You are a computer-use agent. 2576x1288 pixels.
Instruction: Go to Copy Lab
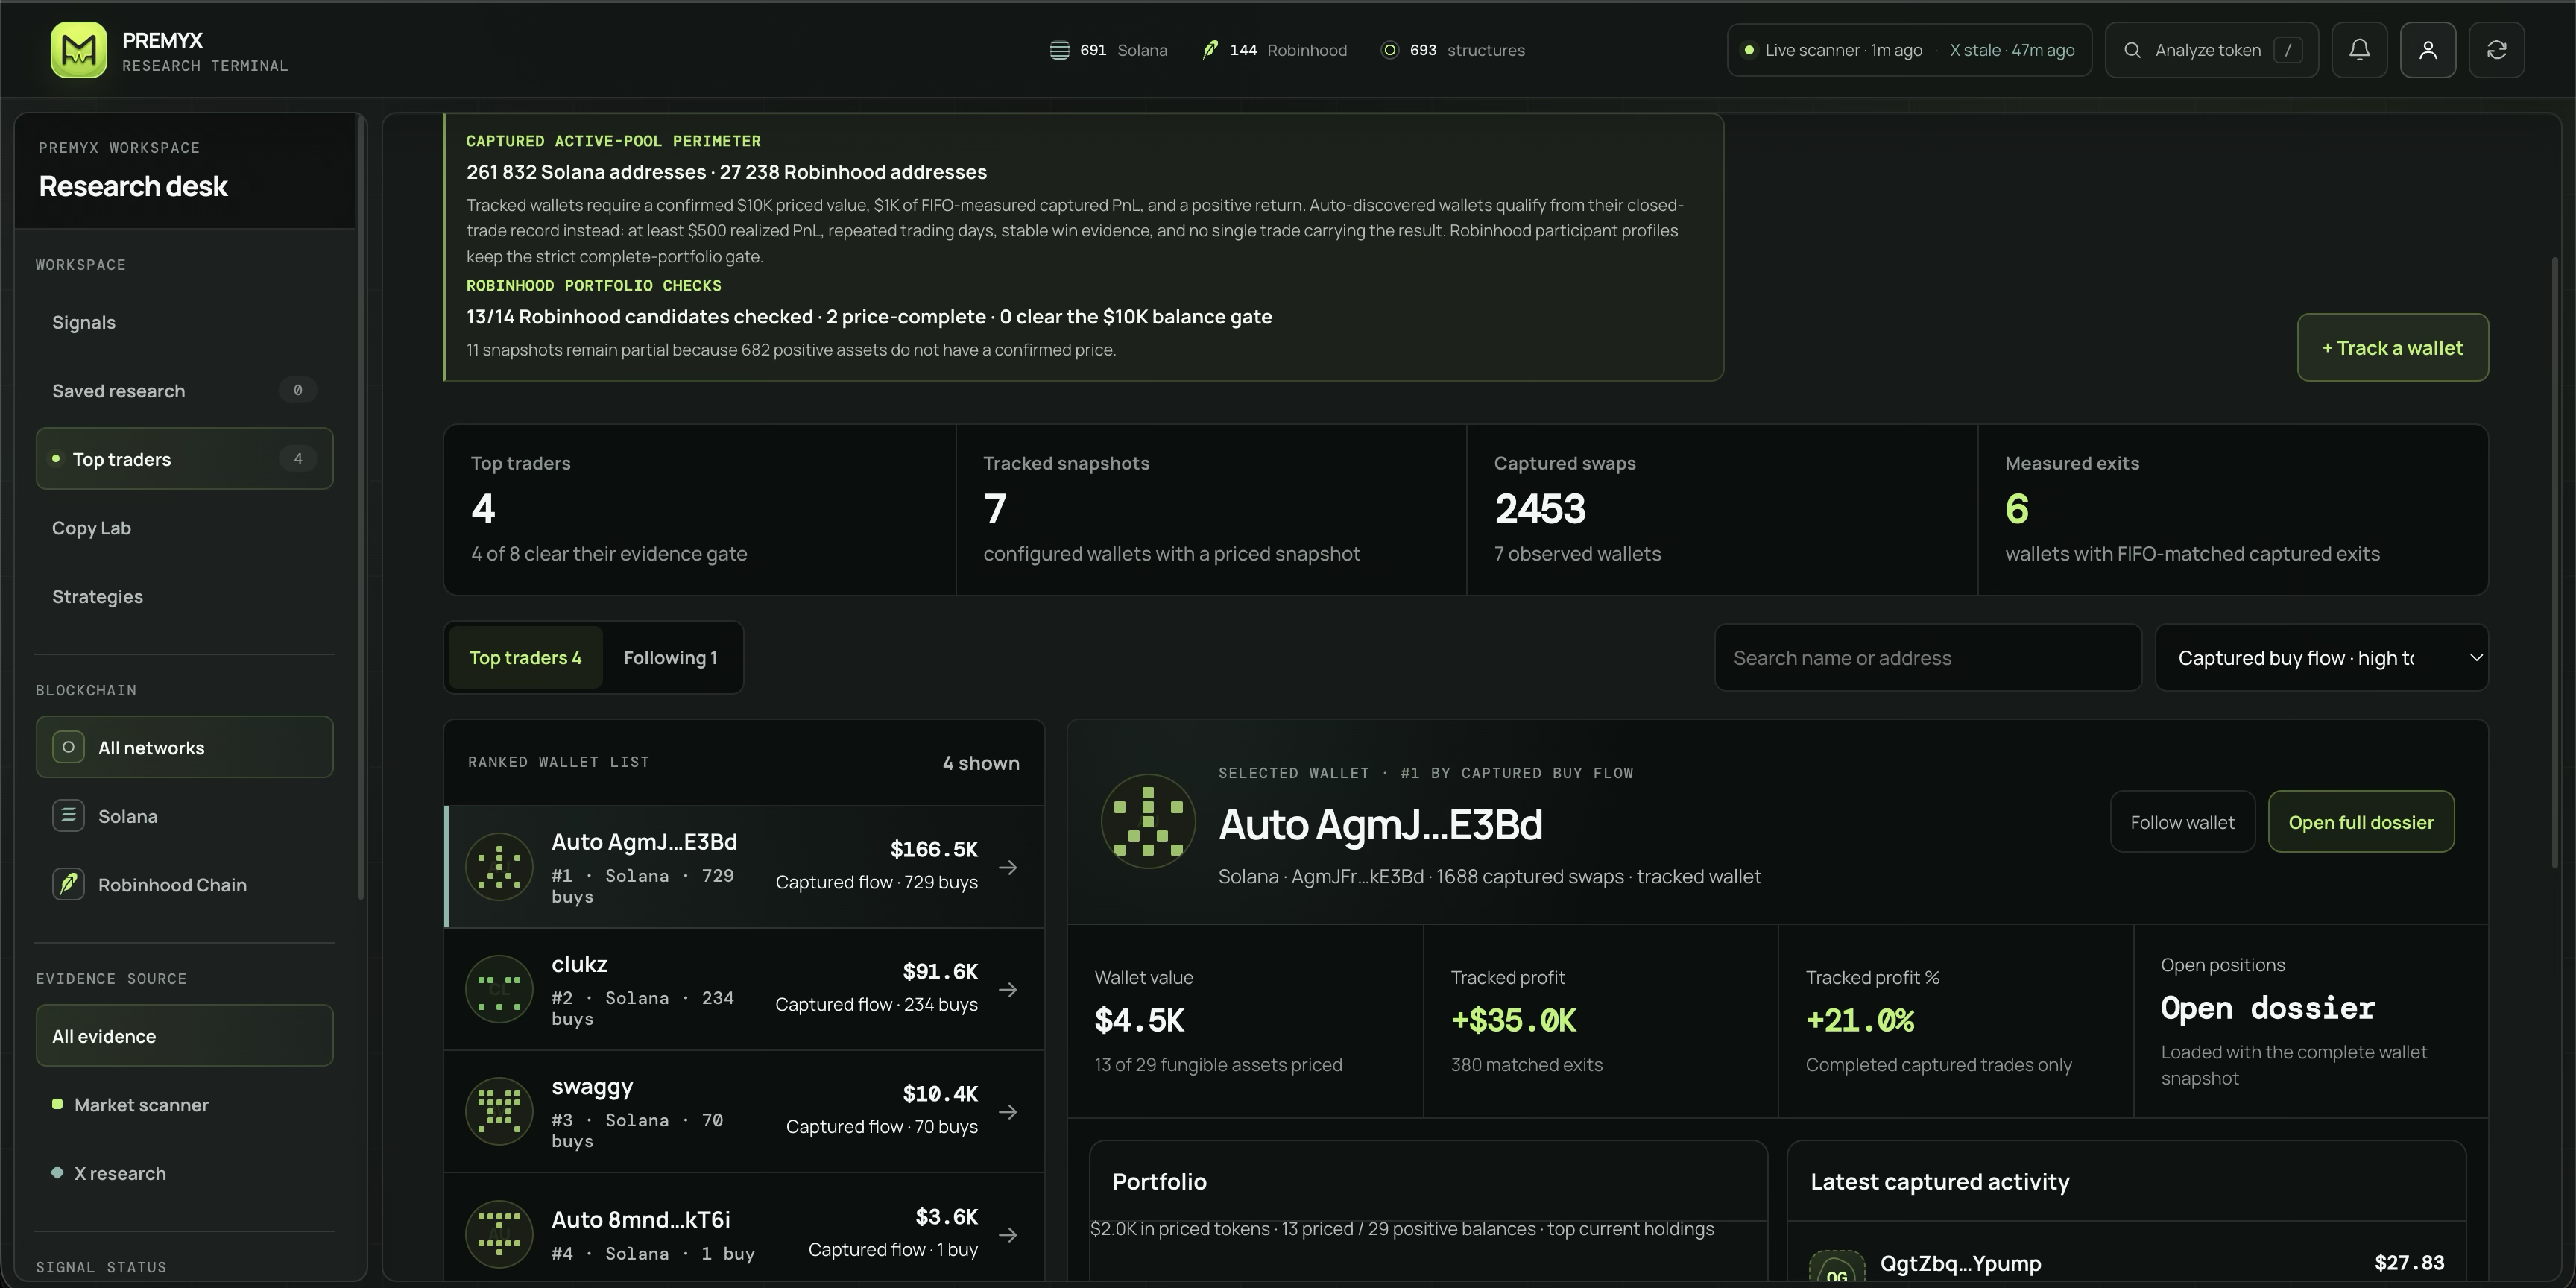pyautogui.click(x=185, y=527)
